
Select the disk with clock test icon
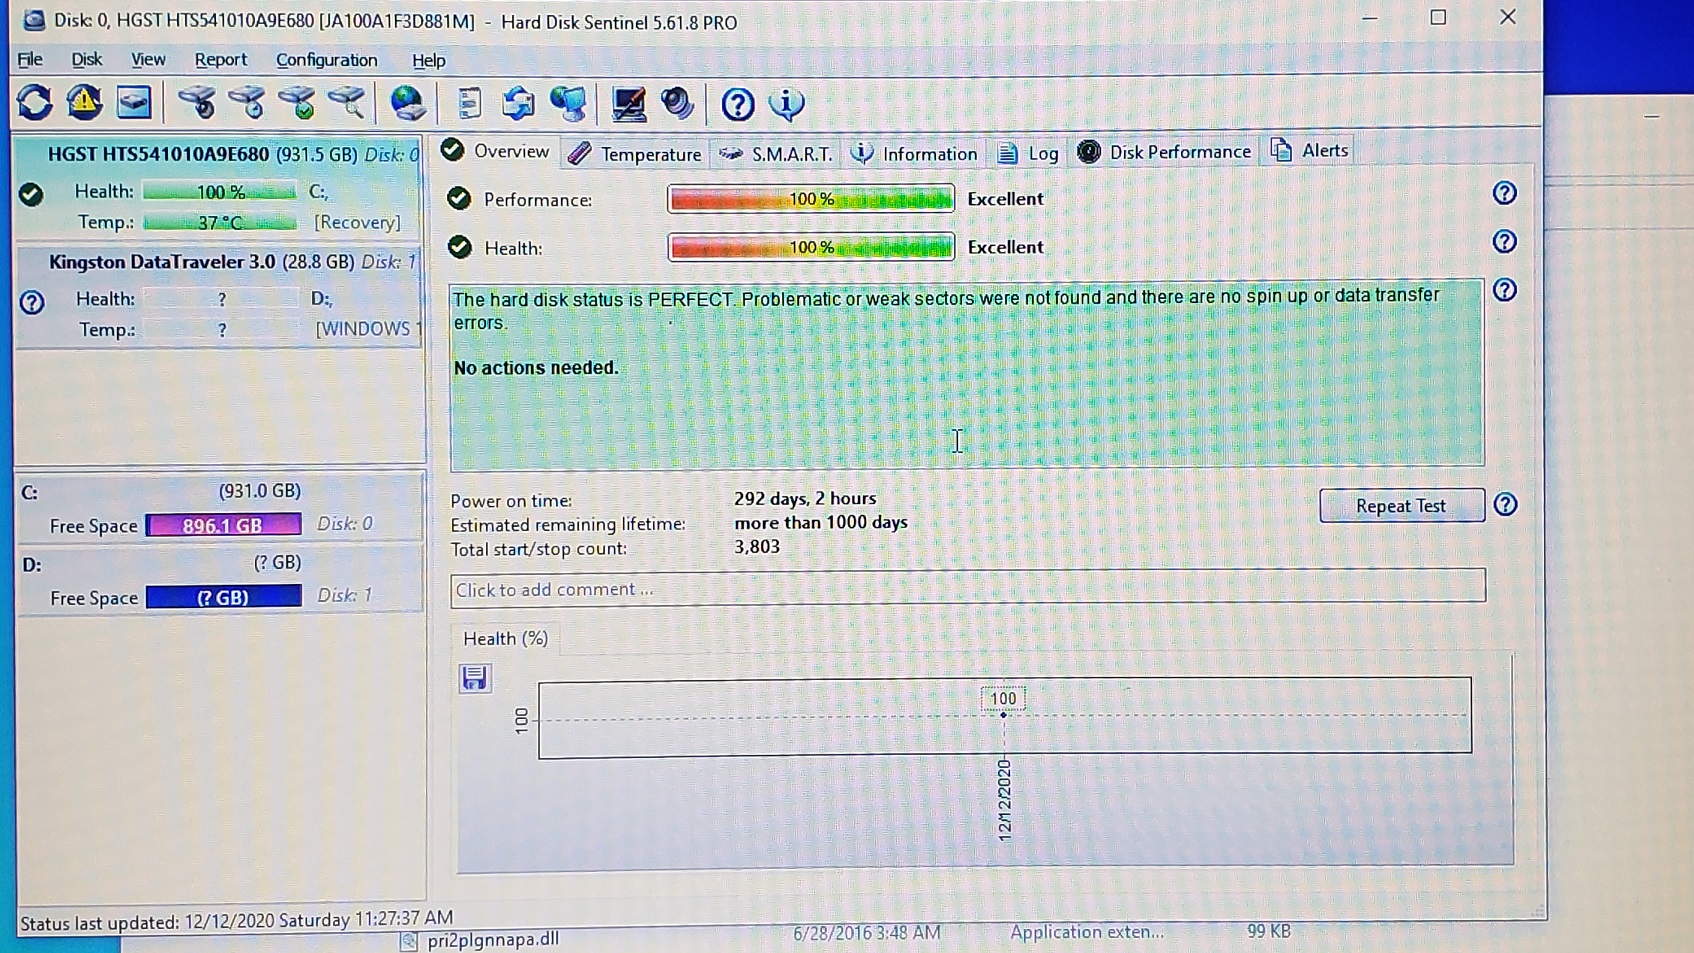tap(247, 103)
